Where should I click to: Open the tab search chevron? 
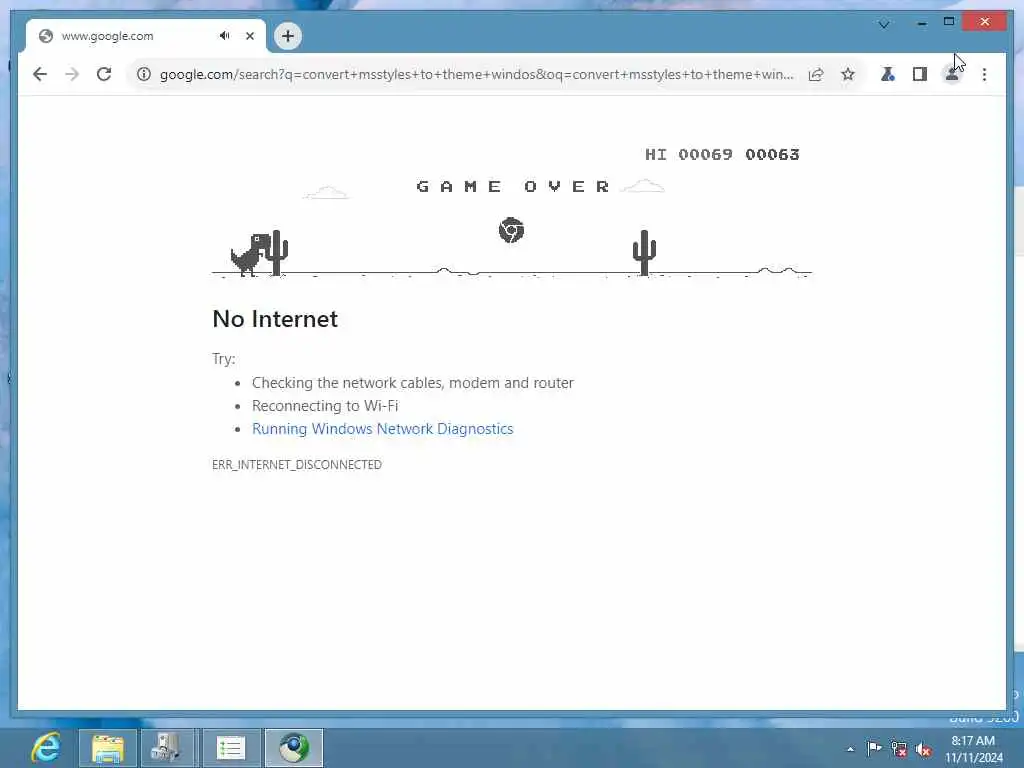[884, 25]
